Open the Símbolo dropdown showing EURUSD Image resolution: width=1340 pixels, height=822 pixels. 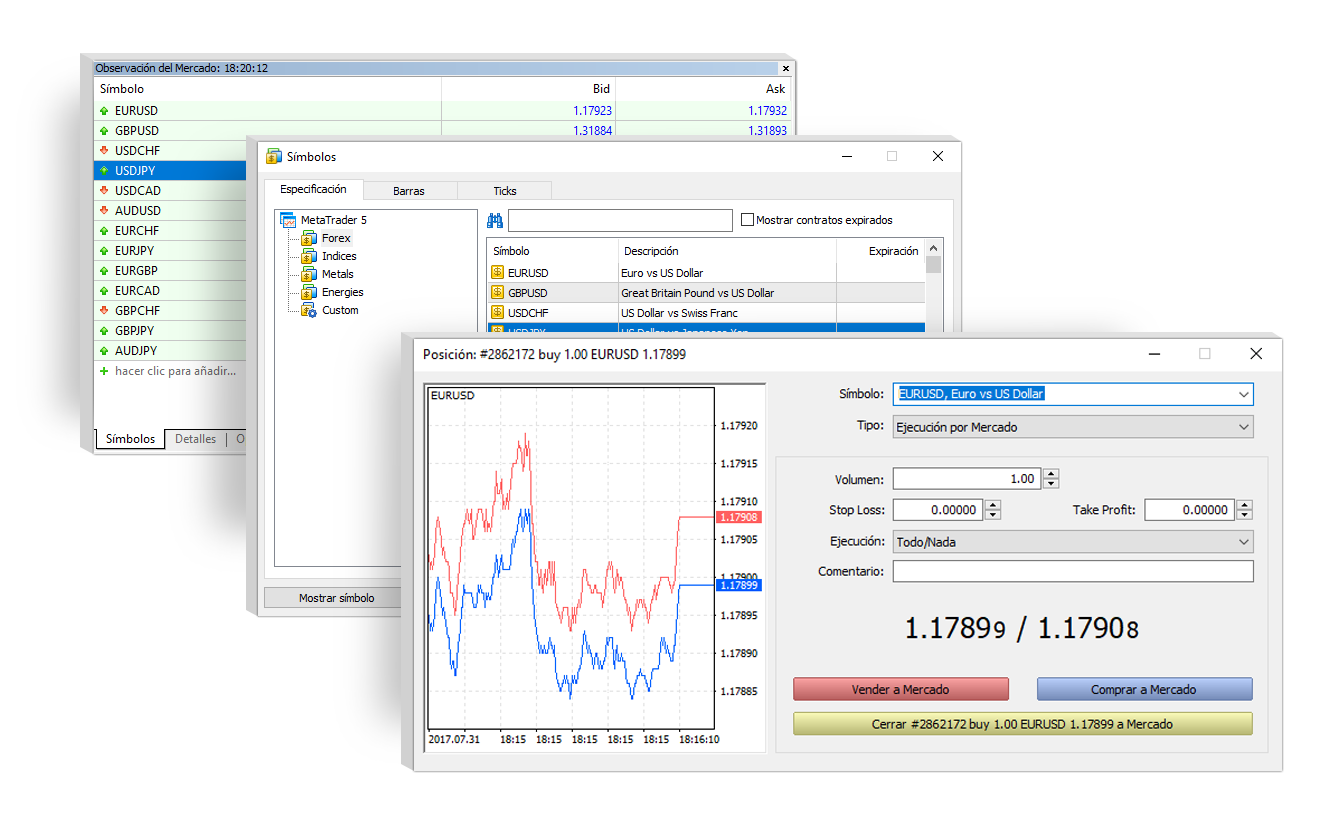pyautogui.click(x=1245, y=394)
